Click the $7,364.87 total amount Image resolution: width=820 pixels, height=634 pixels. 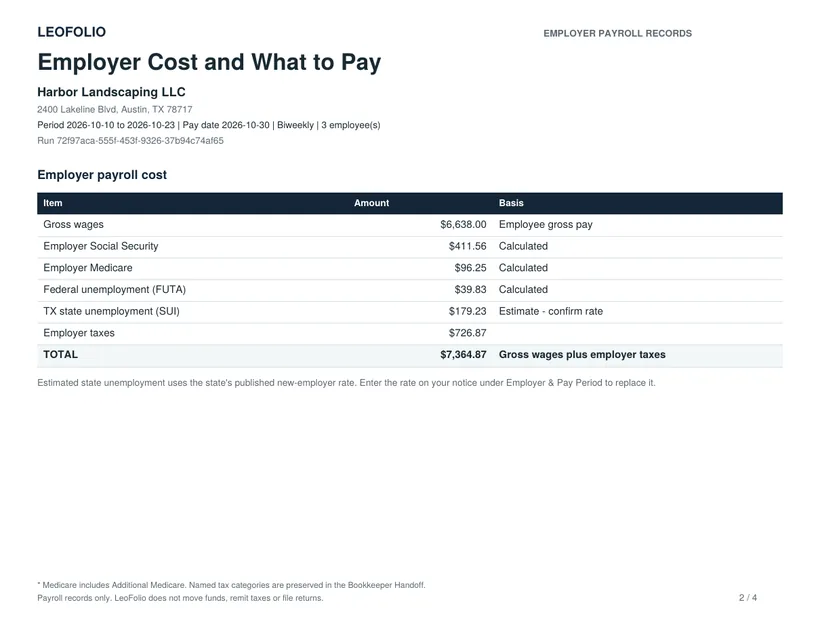tap(463, 355)
